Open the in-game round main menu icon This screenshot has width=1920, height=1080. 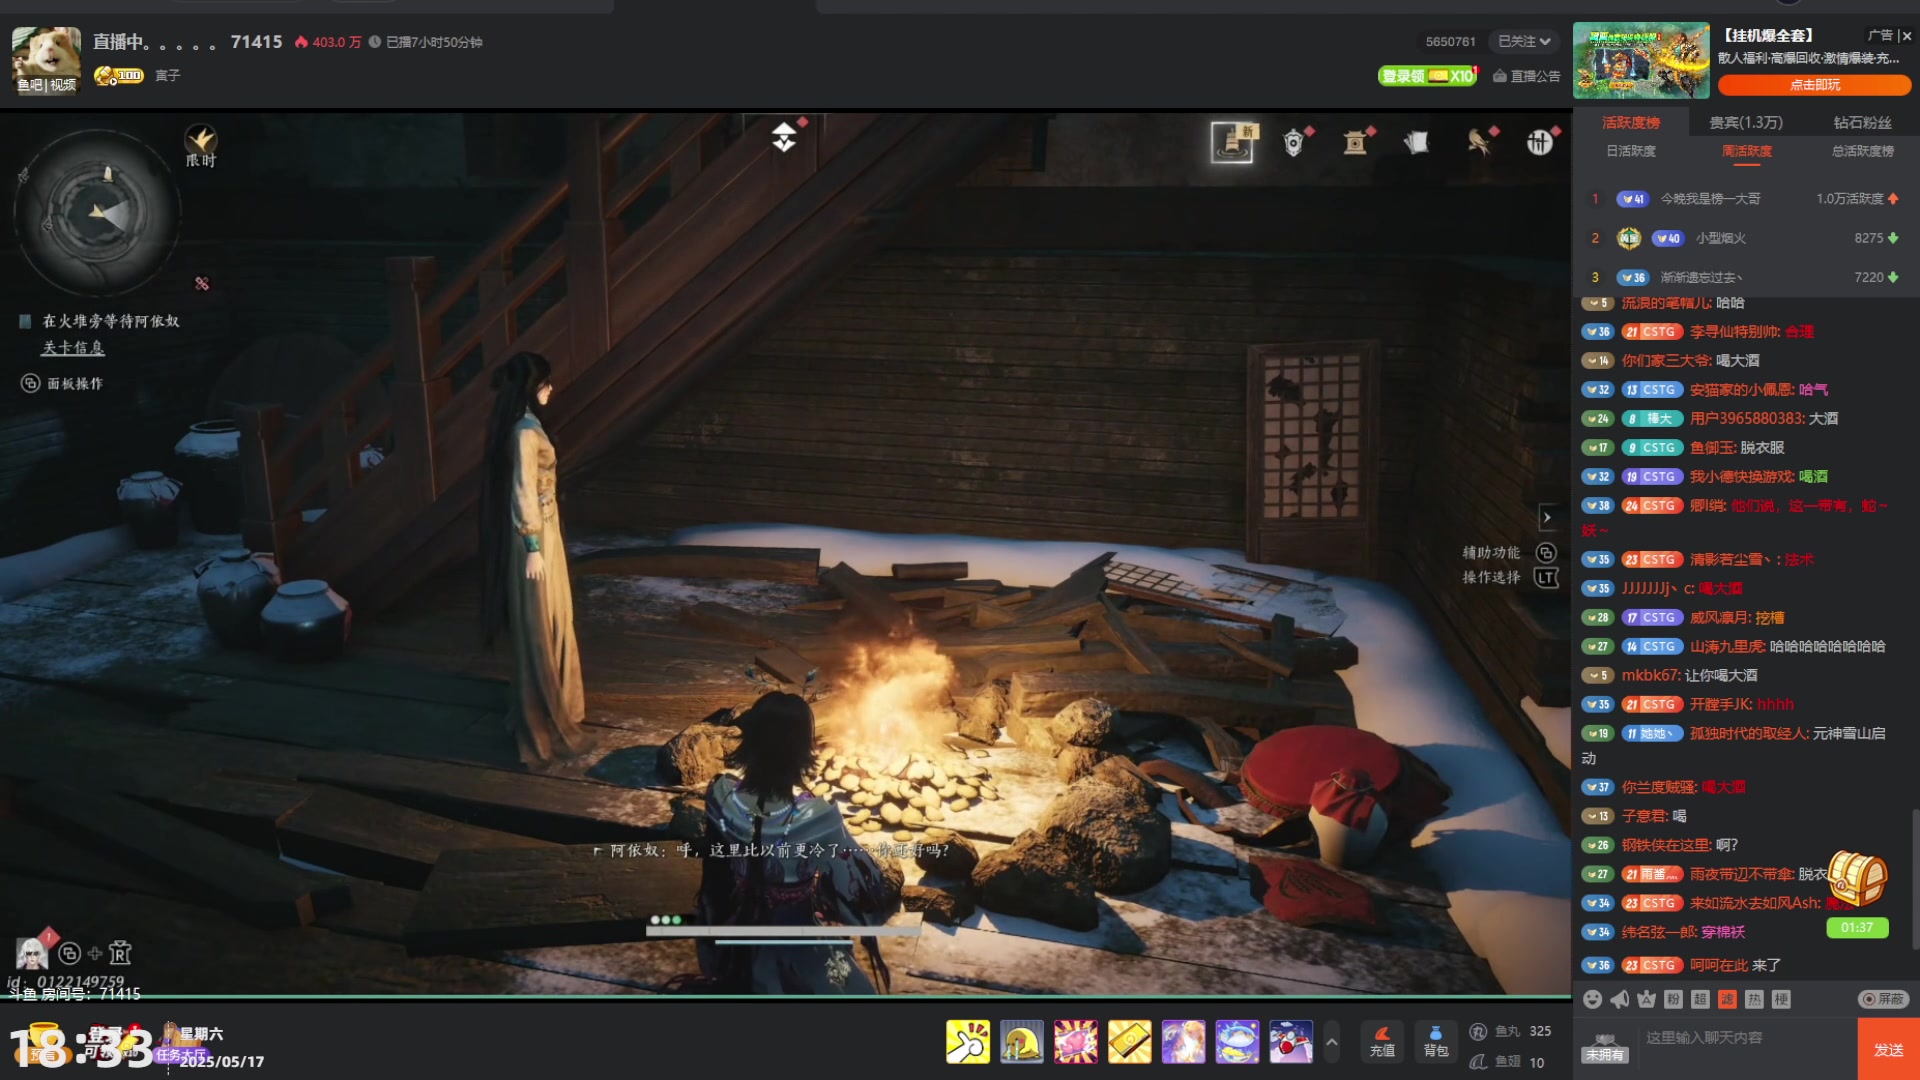(x=1540, y=143)
